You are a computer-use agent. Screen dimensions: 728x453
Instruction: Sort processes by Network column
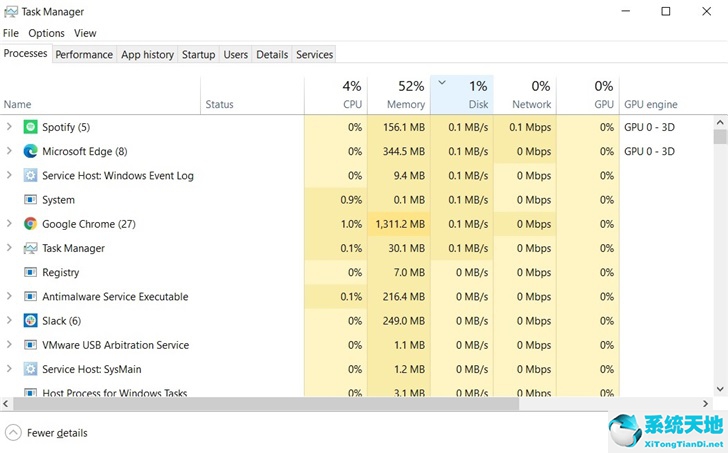(525, 95)
